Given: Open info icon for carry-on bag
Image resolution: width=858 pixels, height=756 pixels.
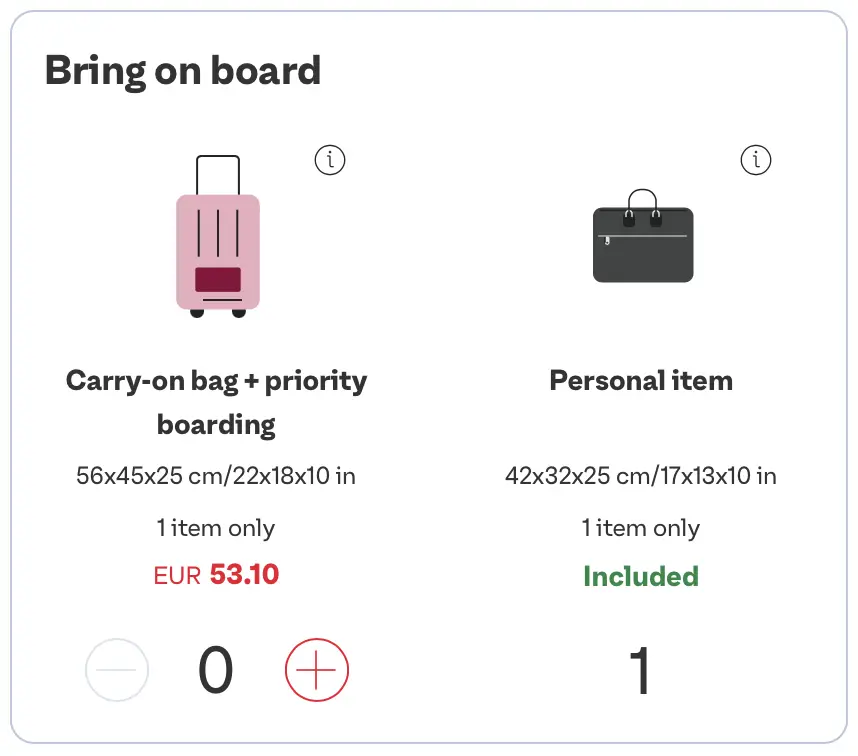Looking at the screenshot, I should (x=330, y=159).
